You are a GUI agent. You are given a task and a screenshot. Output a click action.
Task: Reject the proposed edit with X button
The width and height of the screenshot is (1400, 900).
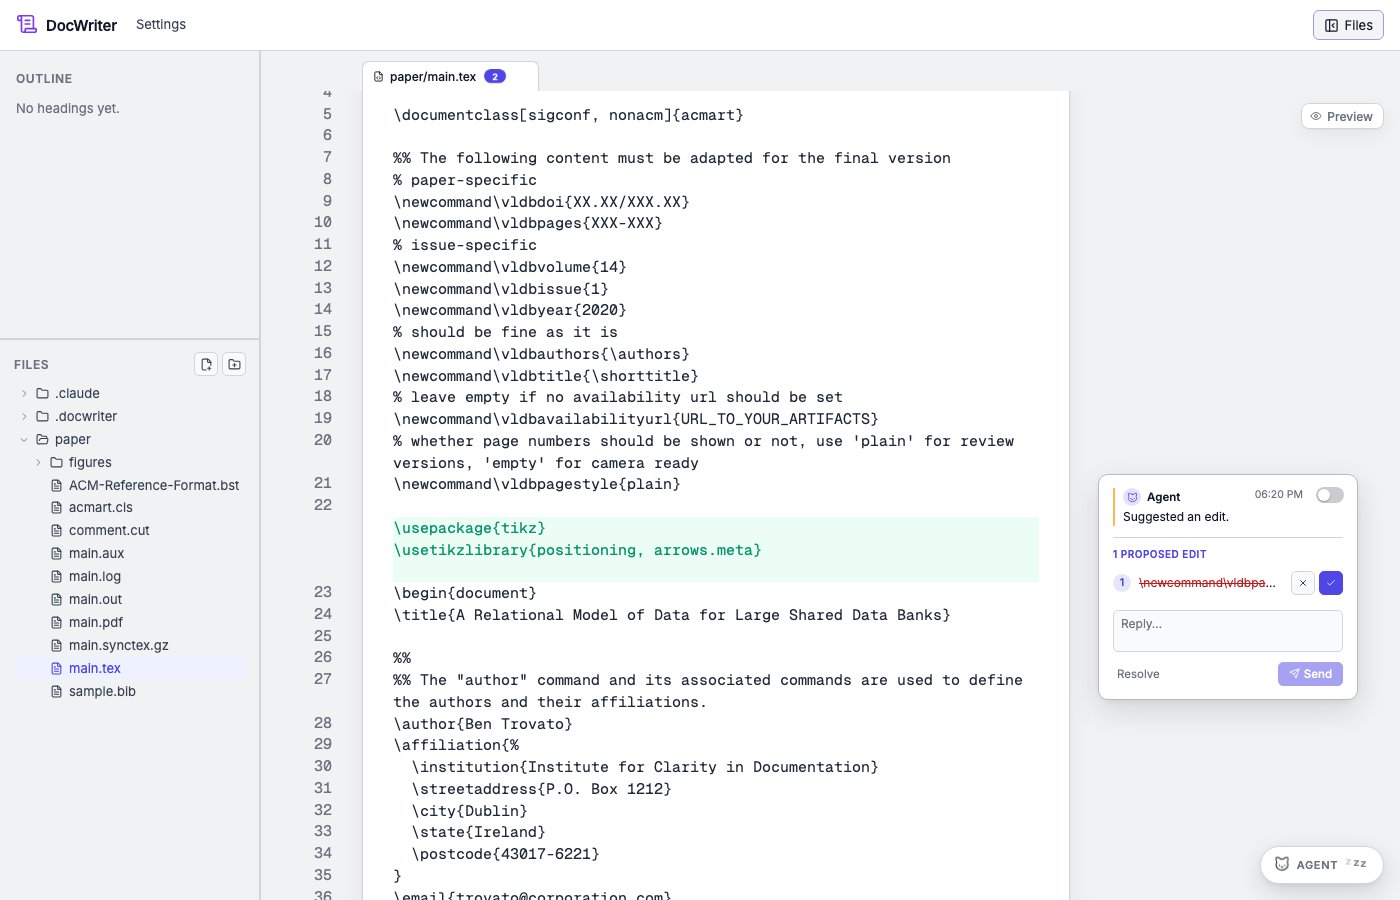point(1303,583)
